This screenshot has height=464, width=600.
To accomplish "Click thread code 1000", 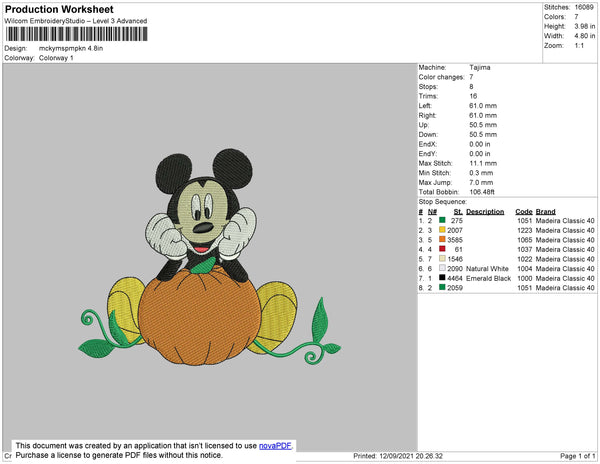I will [524, 278].
